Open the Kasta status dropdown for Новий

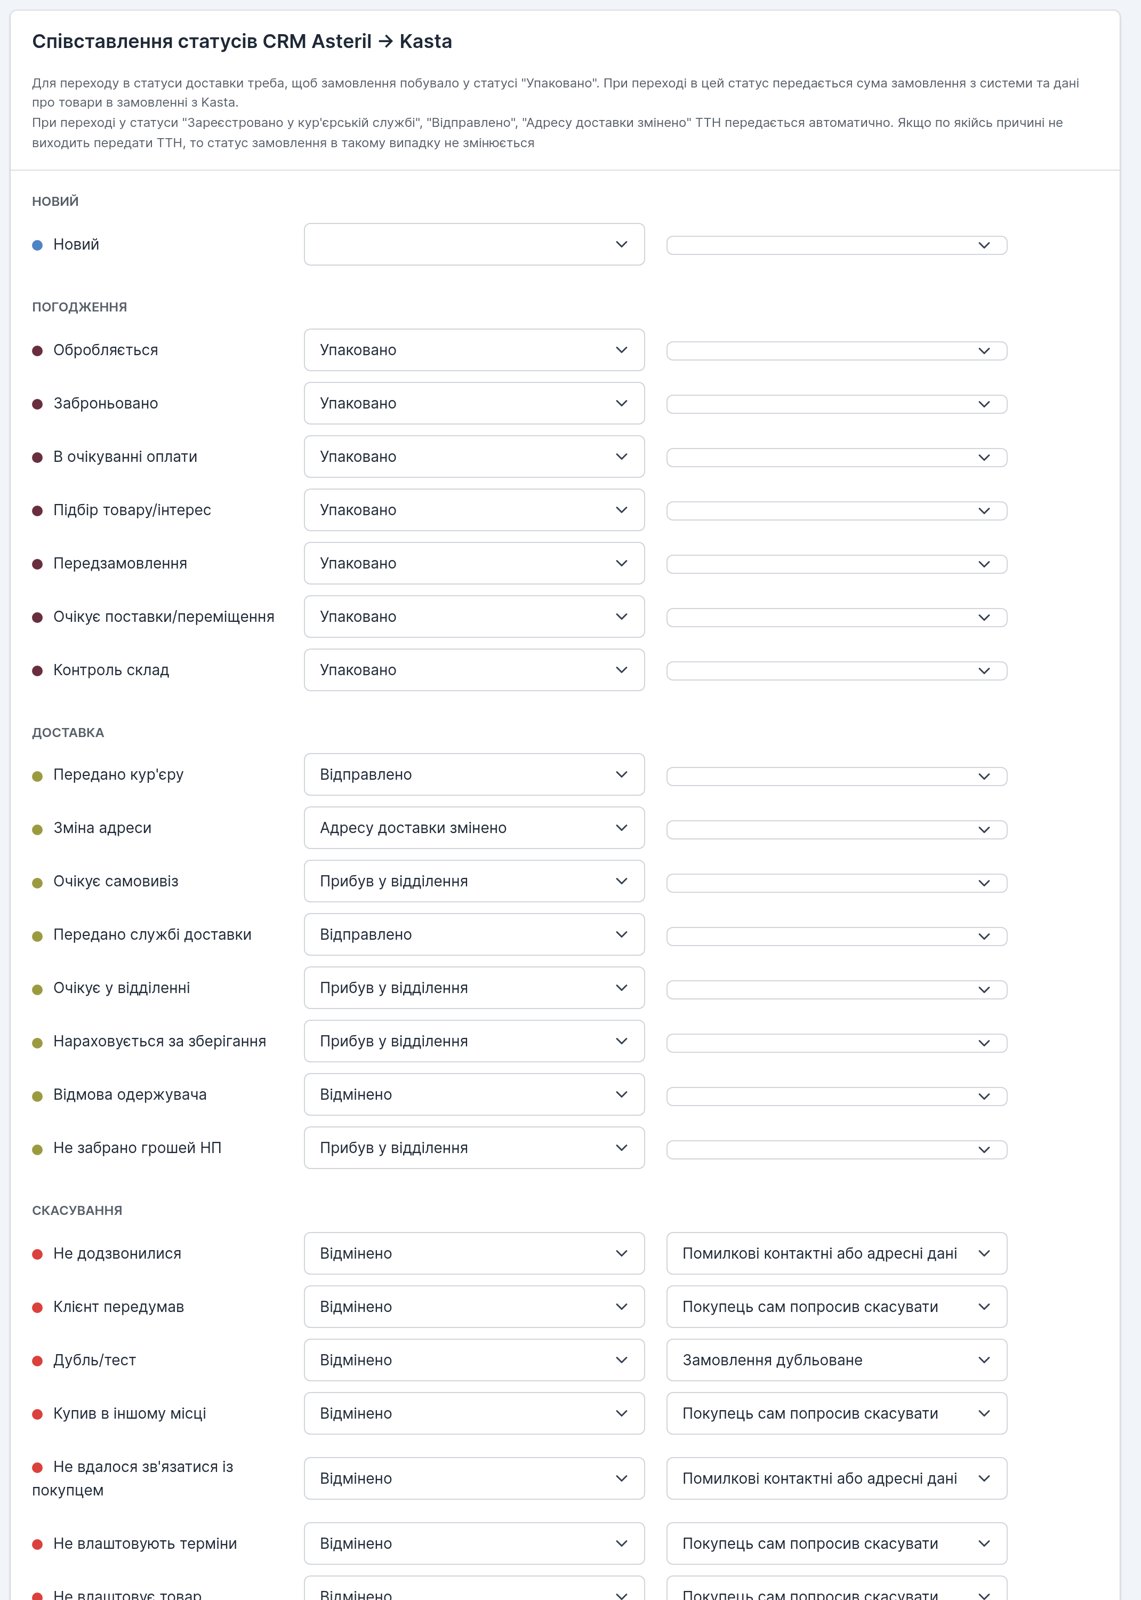click(474, 244)
